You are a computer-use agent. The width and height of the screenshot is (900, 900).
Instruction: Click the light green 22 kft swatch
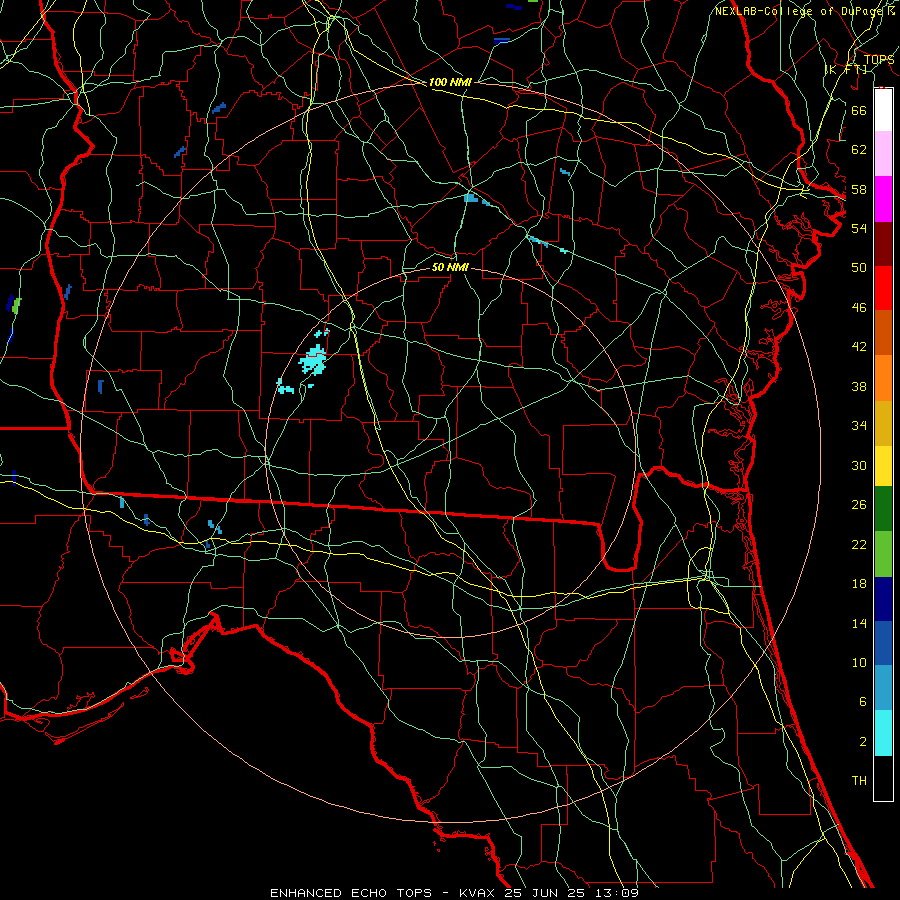pos(883,554)
